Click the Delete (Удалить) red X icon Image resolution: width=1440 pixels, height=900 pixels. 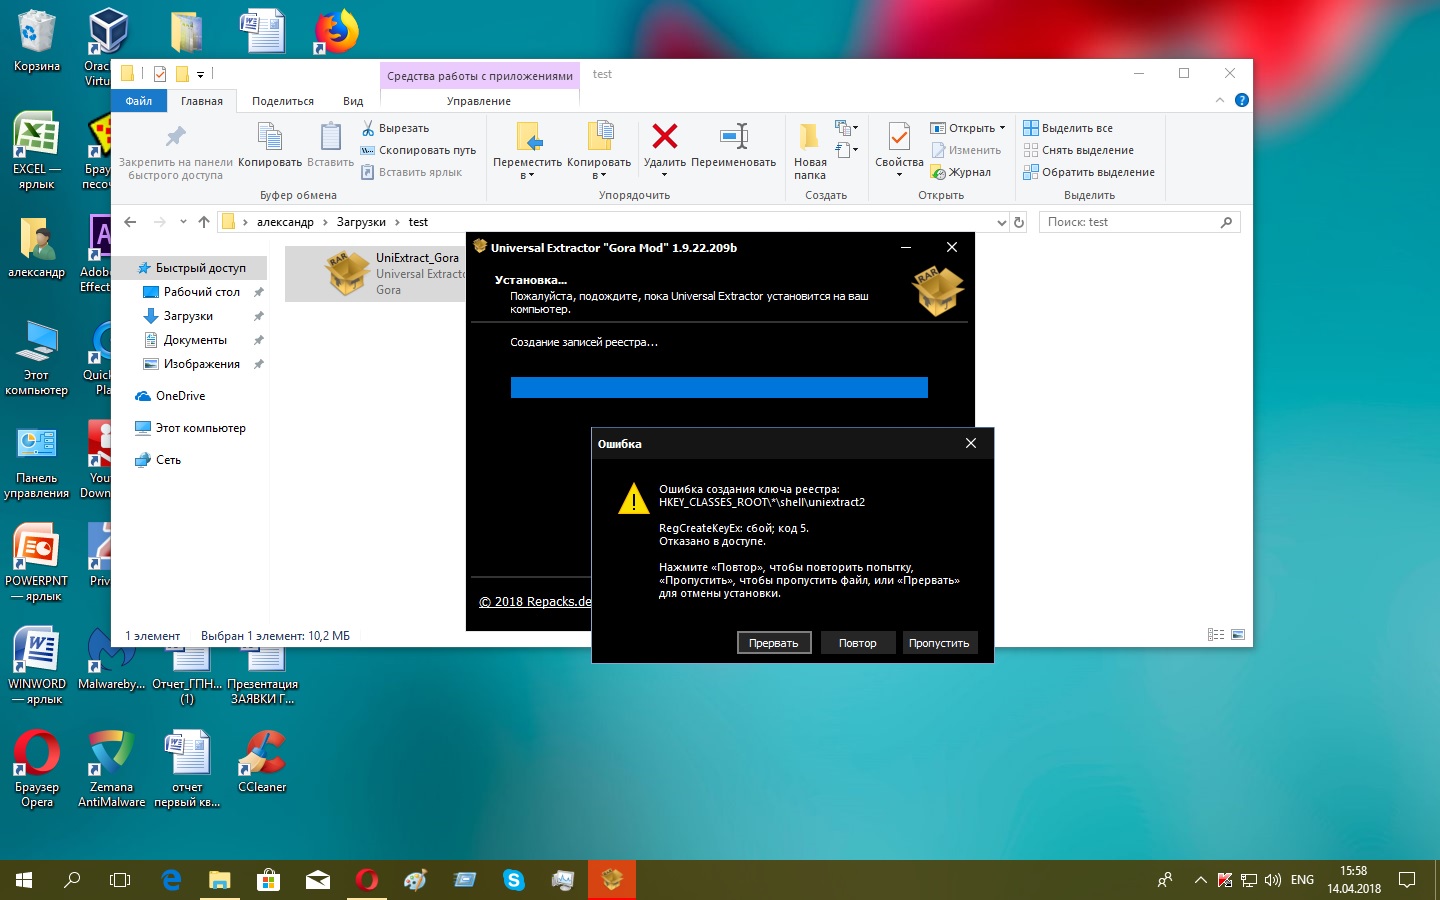pos(664,136)
